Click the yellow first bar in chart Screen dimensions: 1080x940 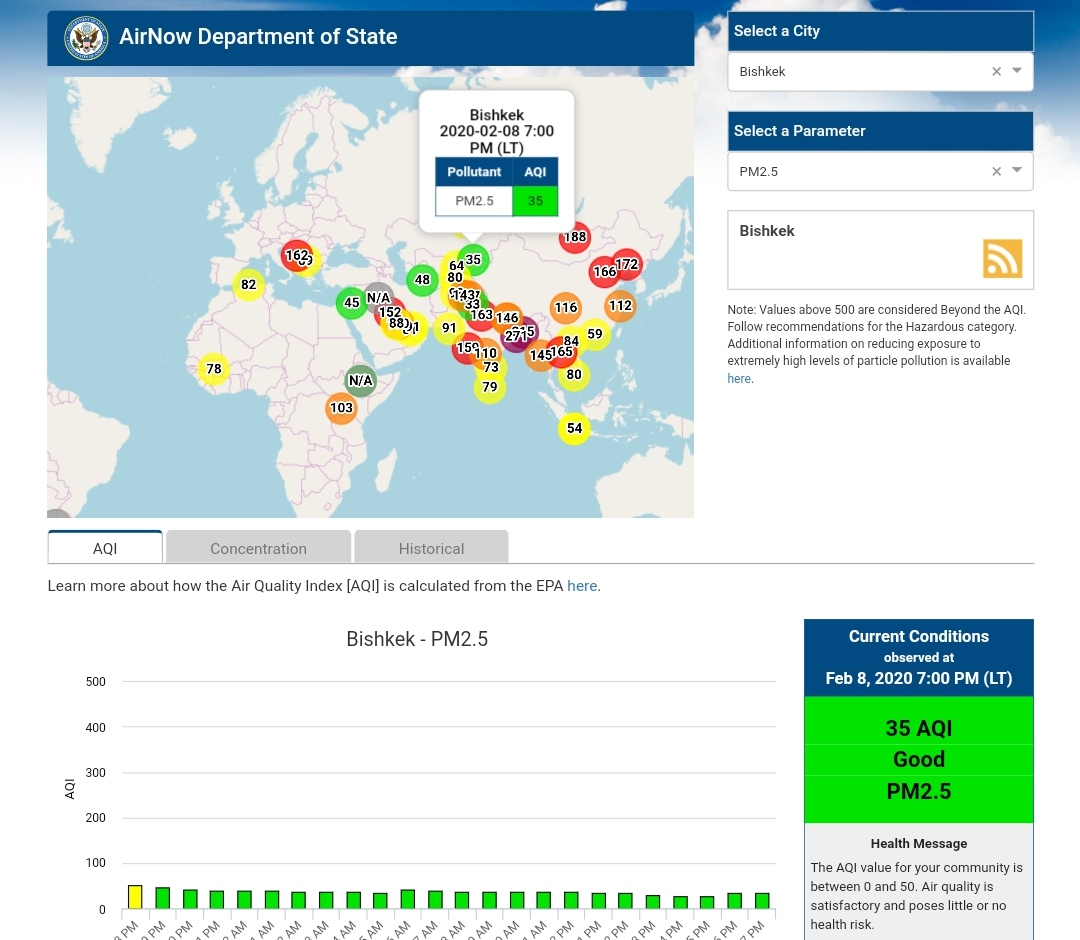coord(134,897)
